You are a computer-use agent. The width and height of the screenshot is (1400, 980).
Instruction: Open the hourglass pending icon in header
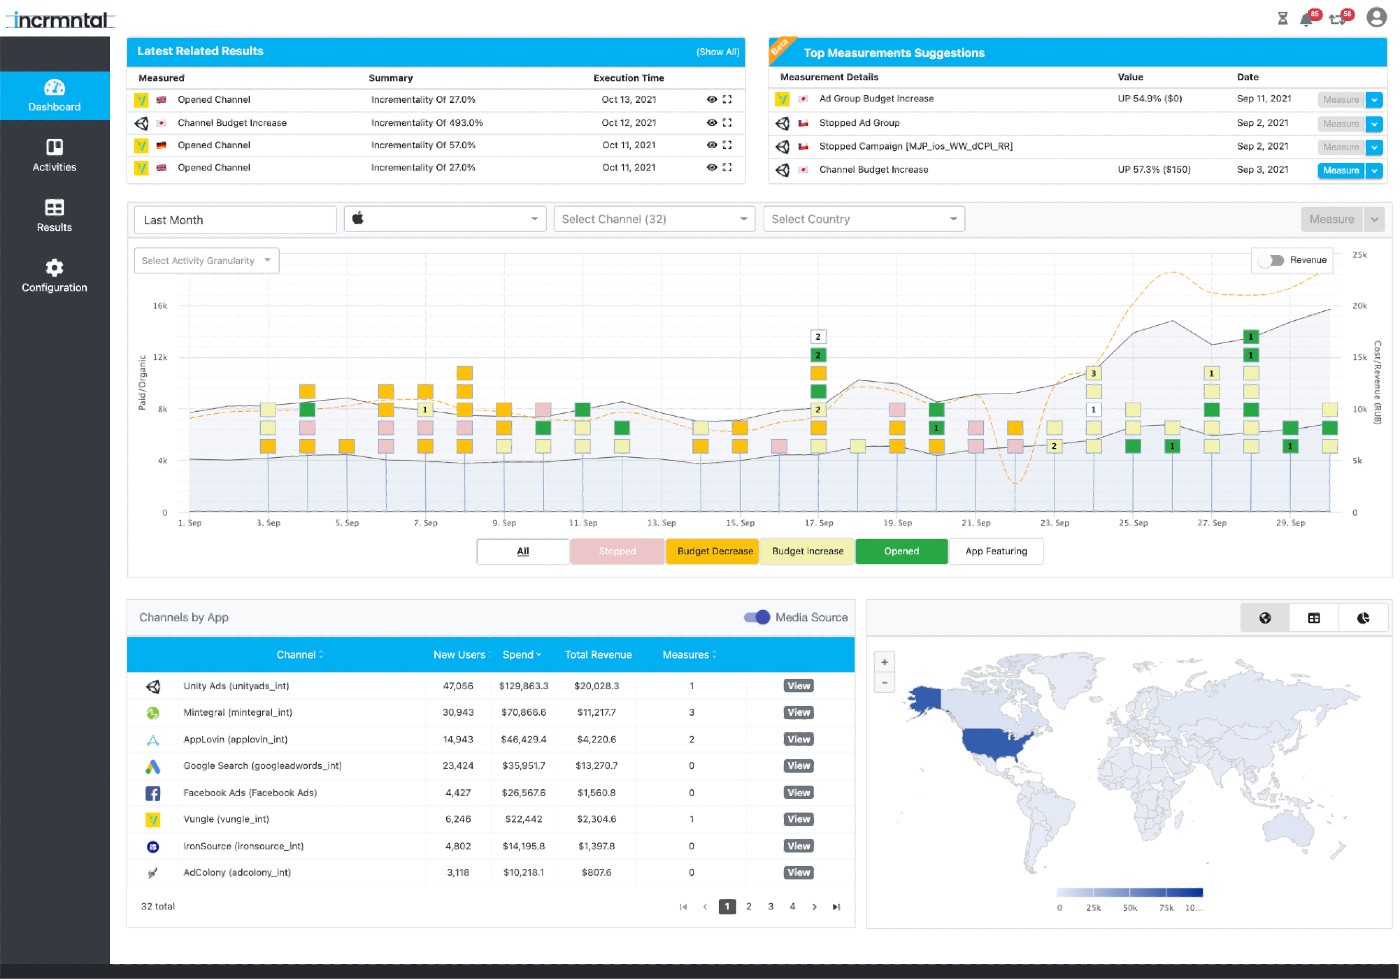pyautogui.click(x=1283, y=18)
